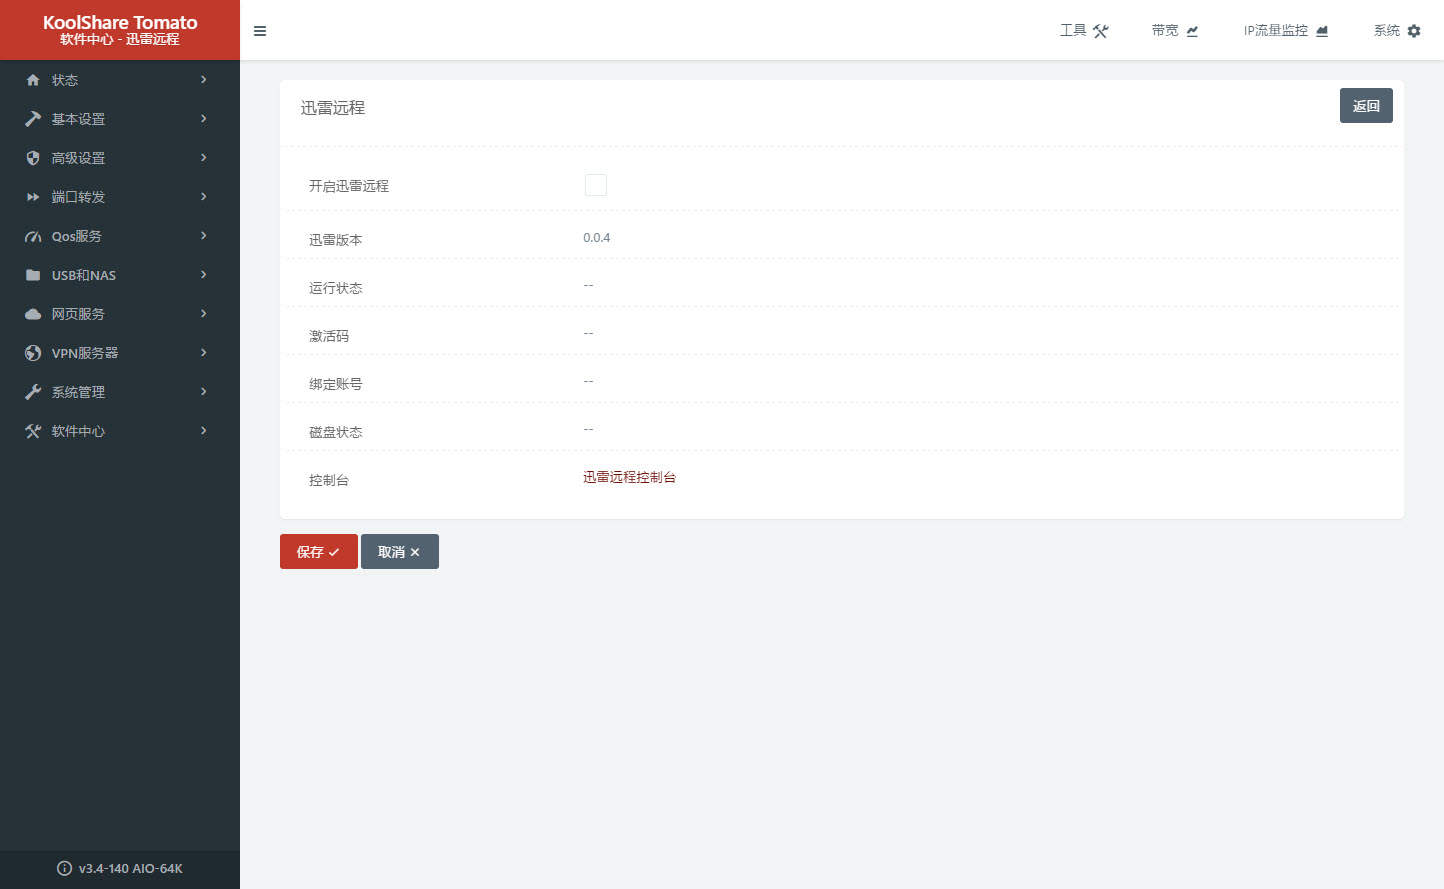Click the gauge icon for Qos服务
Viewport: 1444px width, 889px height.
[33, 237]
